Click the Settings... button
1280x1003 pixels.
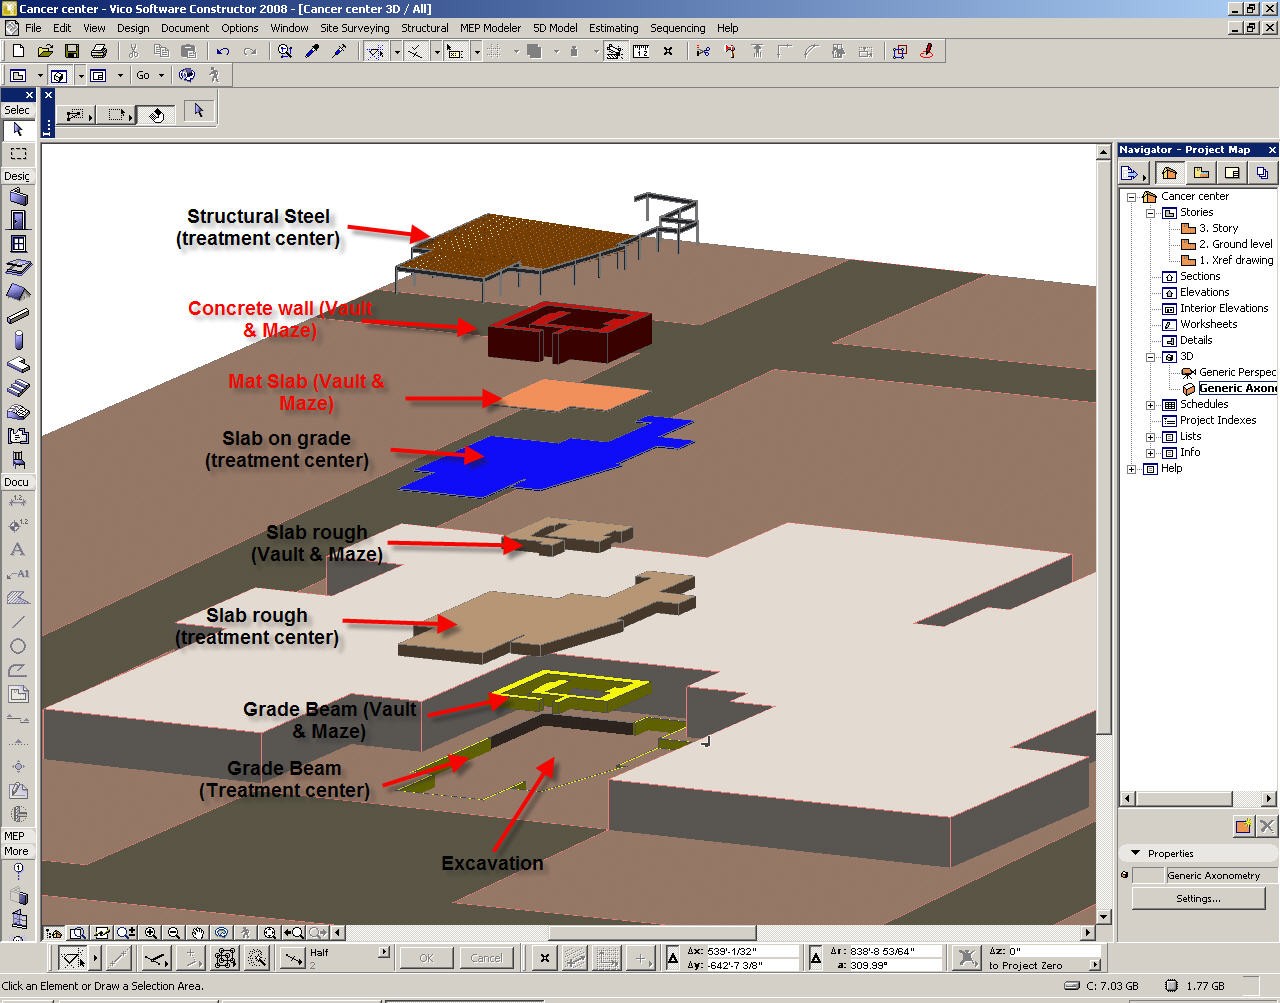pos(1198,898)
